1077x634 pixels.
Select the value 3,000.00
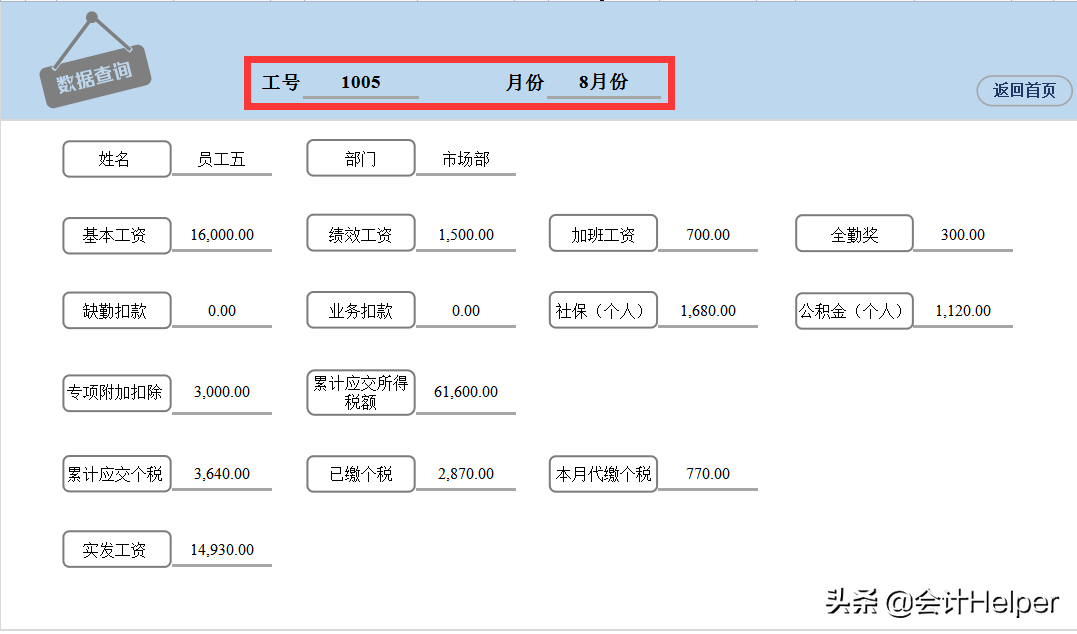click(x=222, y=392)
